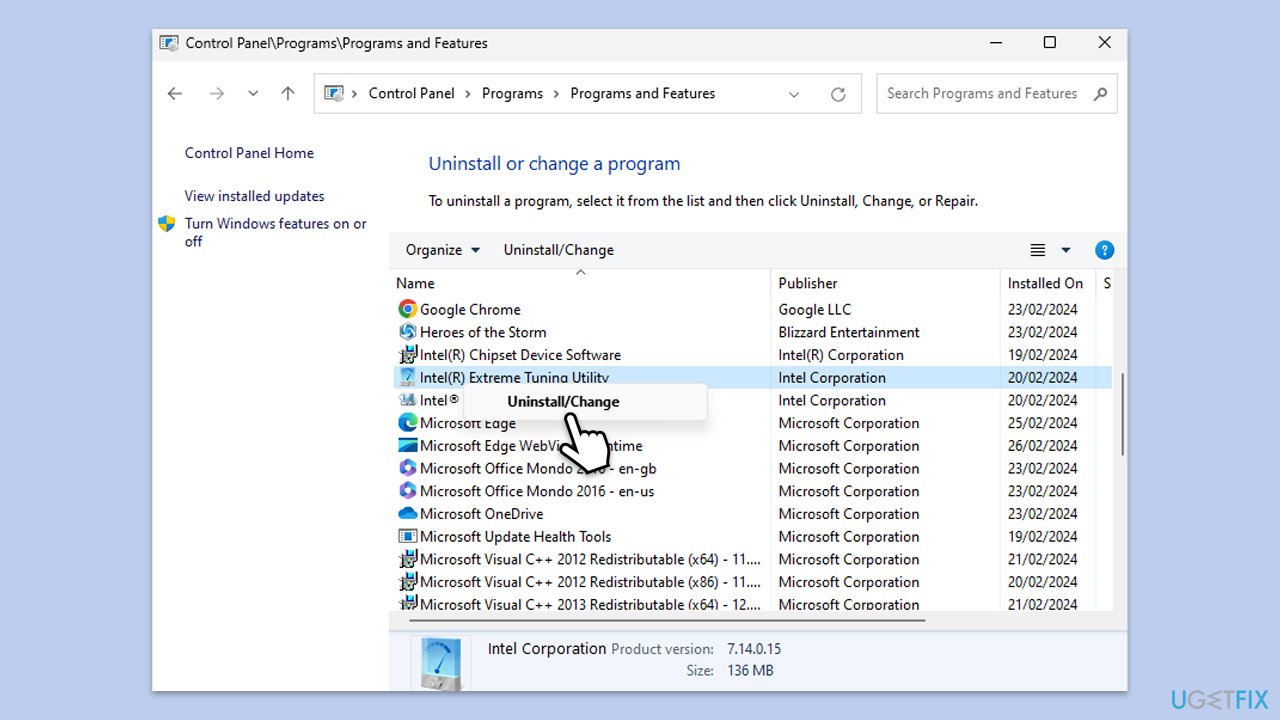The image size is (1280, 720).
Task: Click the 26/02/2024 installed date cell
Action: pyautogui.click(x=1042, y=446)
